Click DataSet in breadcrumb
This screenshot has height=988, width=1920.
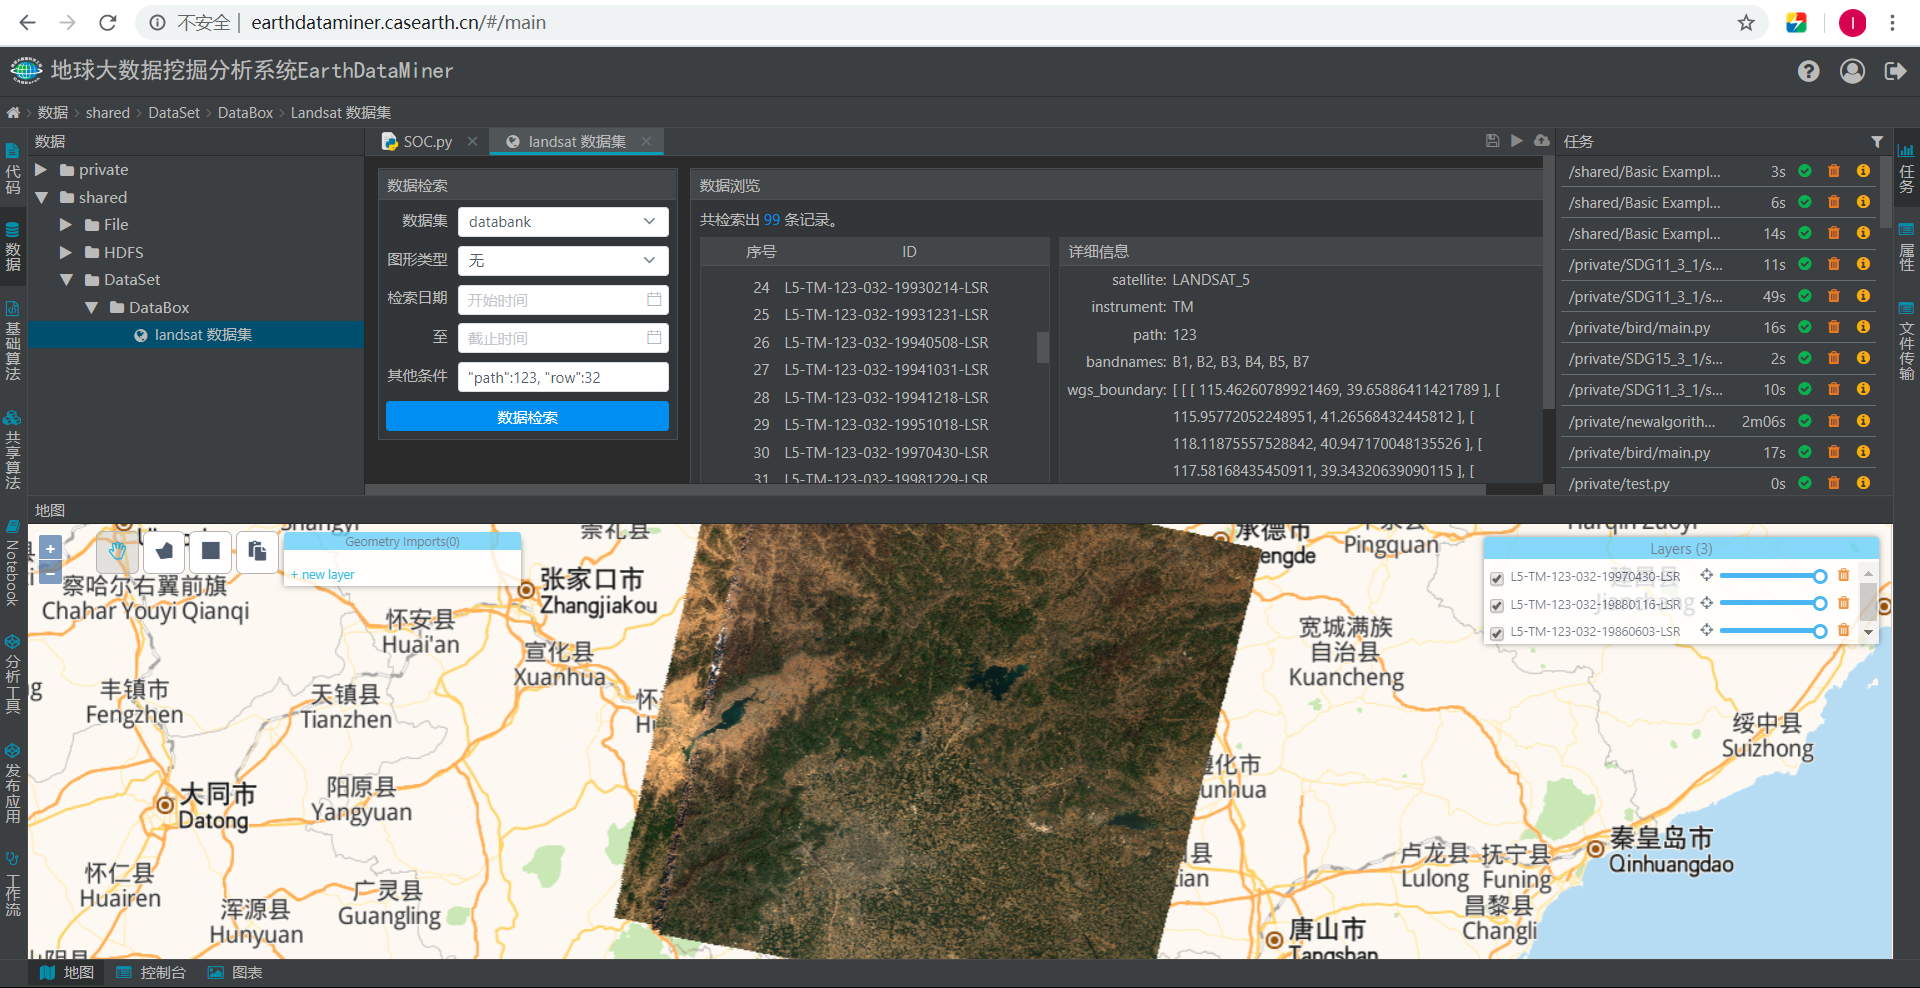coord(174,113)
